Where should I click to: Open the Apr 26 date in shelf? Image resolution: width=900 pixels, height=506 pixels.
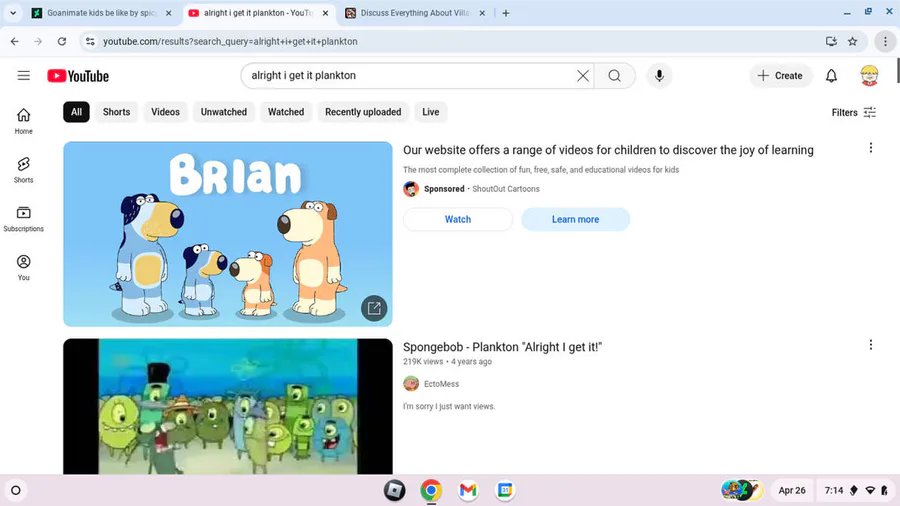coord(792,491)
